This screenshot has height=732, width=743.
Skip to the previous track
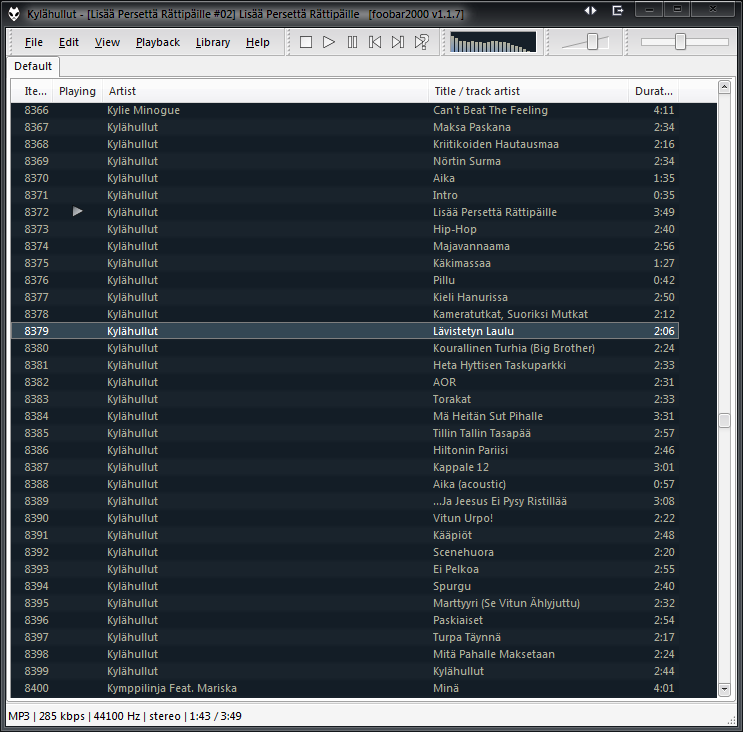pos(375,42)
